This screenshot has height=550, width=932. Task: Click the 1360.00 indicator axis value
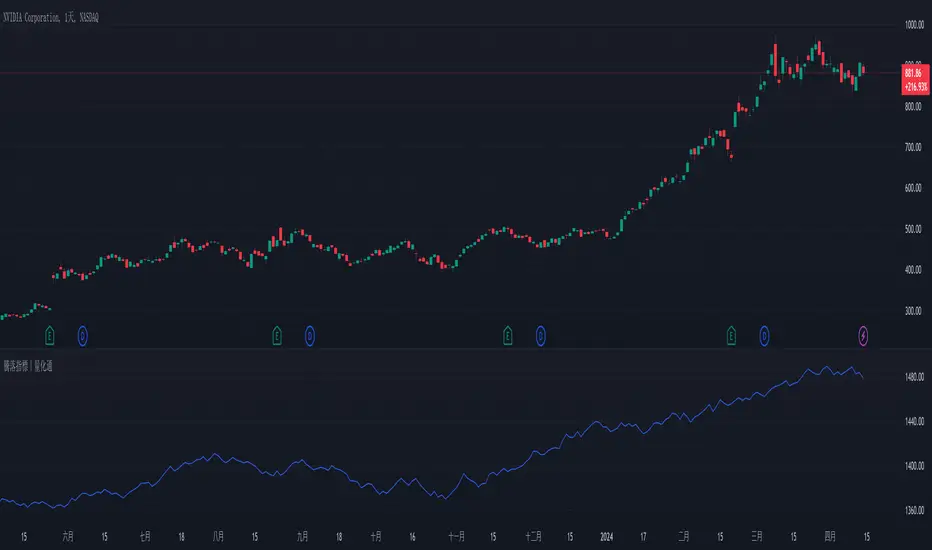click(x=914, y=511)
